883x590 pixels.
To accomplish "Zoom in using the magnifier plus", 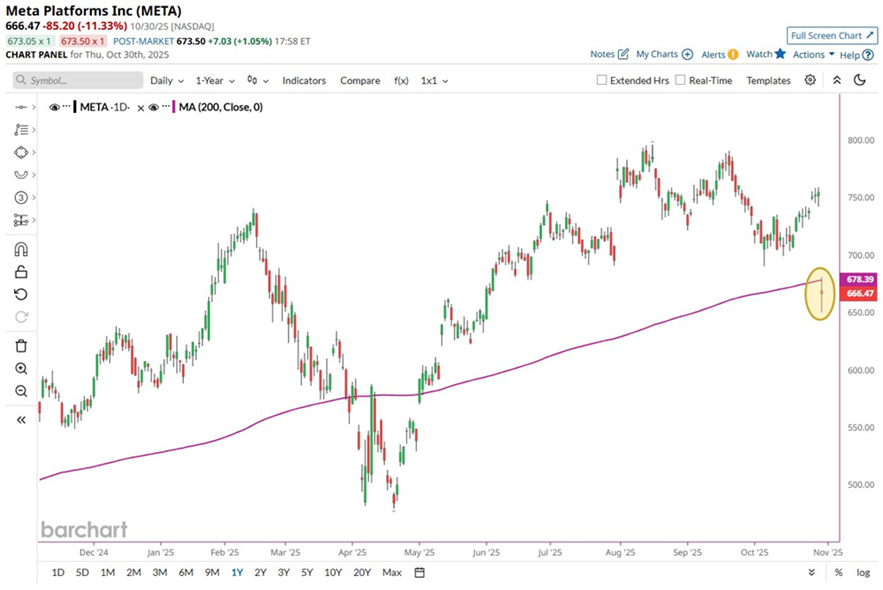I will click(21, 368).
